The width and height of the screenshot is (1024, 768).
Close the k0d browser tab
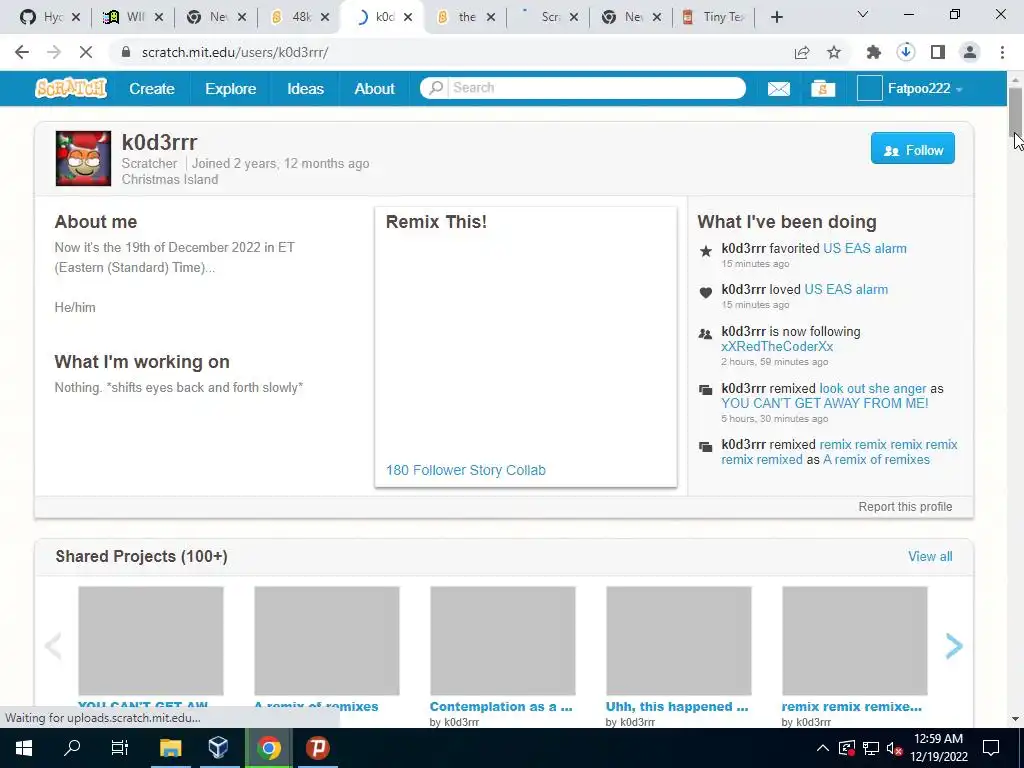coord(408,18)
